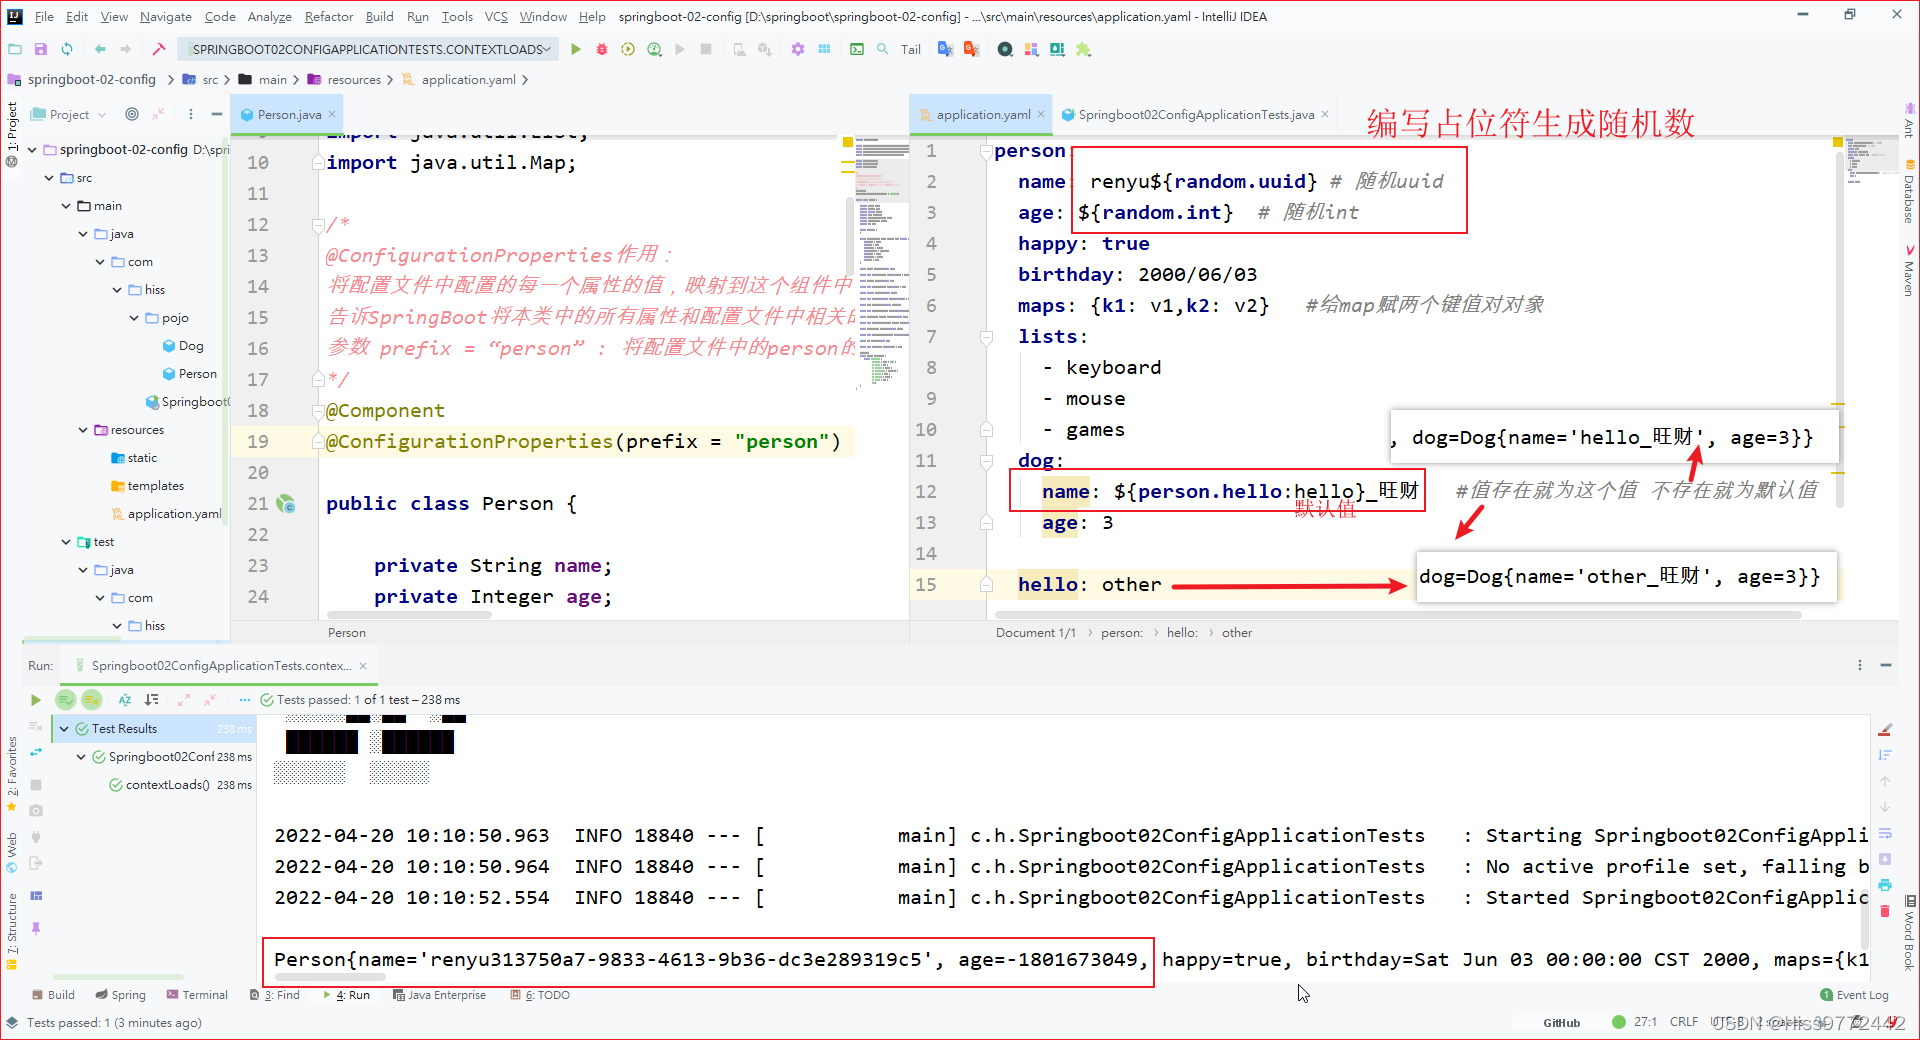Click the Profiler run icon in toolbar
The width and height of the screenshot is (1920, 1040).
655,49
